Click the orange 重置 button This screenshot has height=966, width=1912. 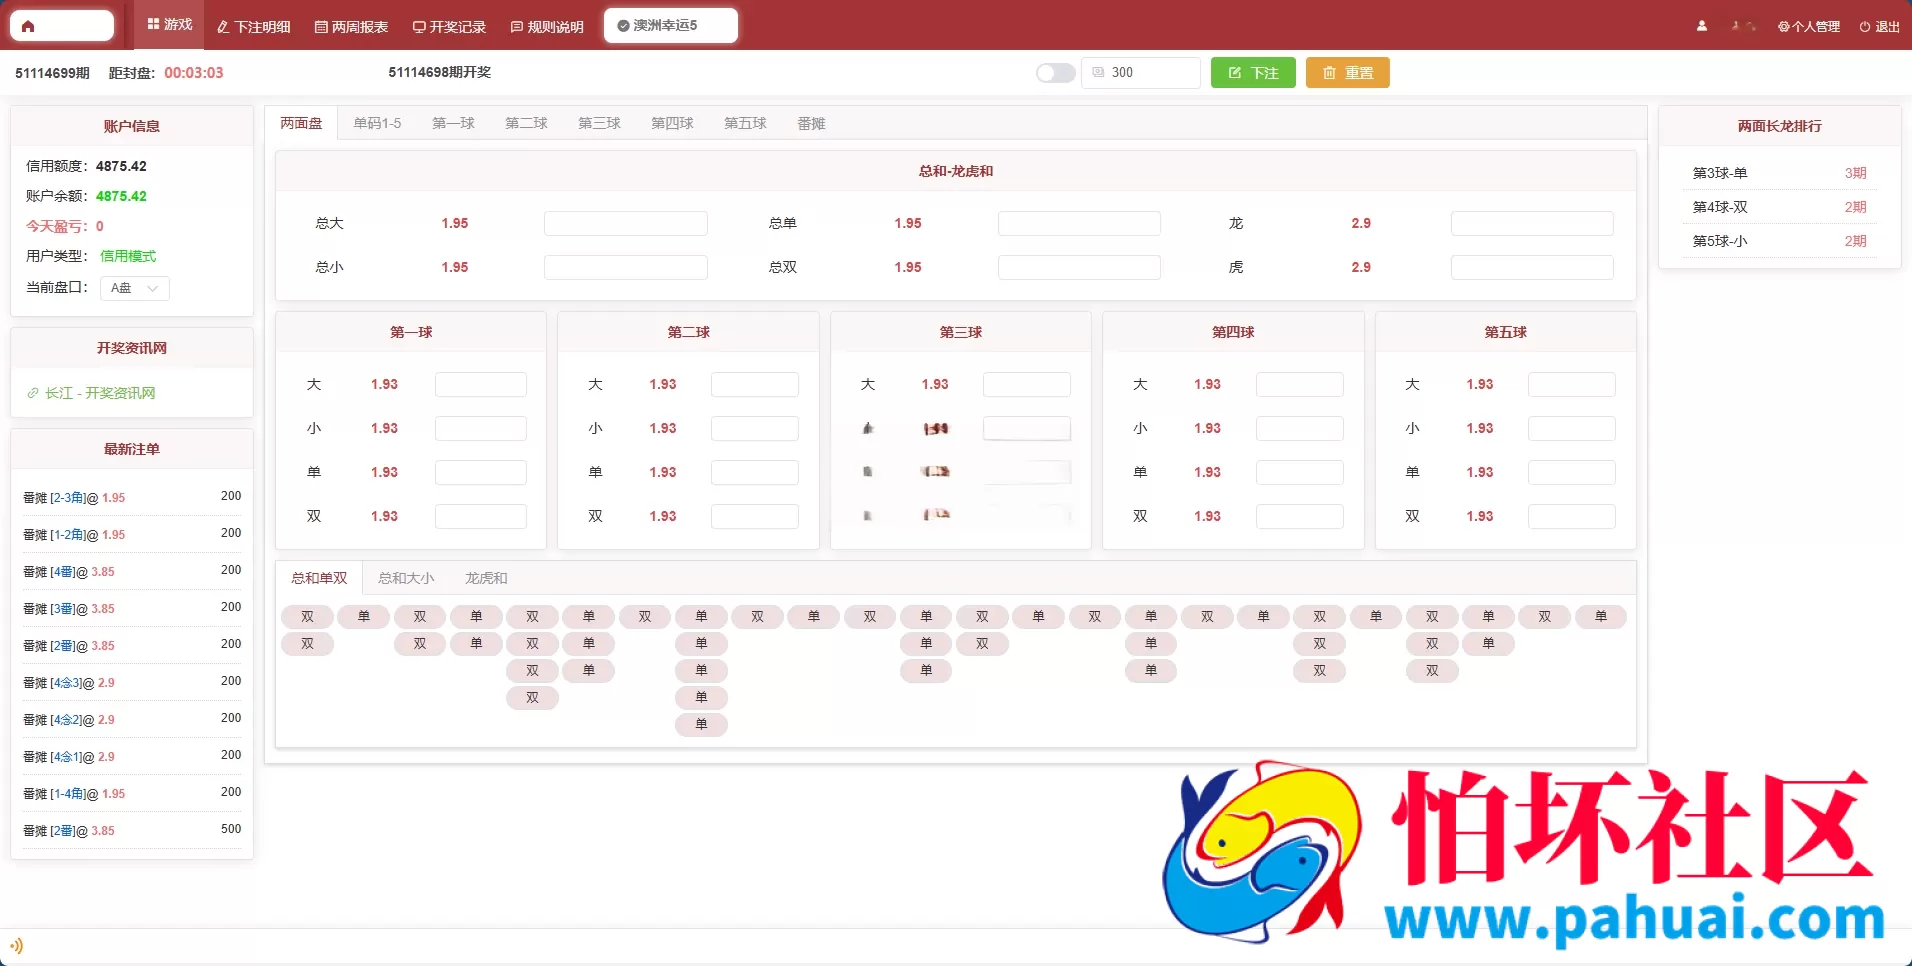point(1348,73)
